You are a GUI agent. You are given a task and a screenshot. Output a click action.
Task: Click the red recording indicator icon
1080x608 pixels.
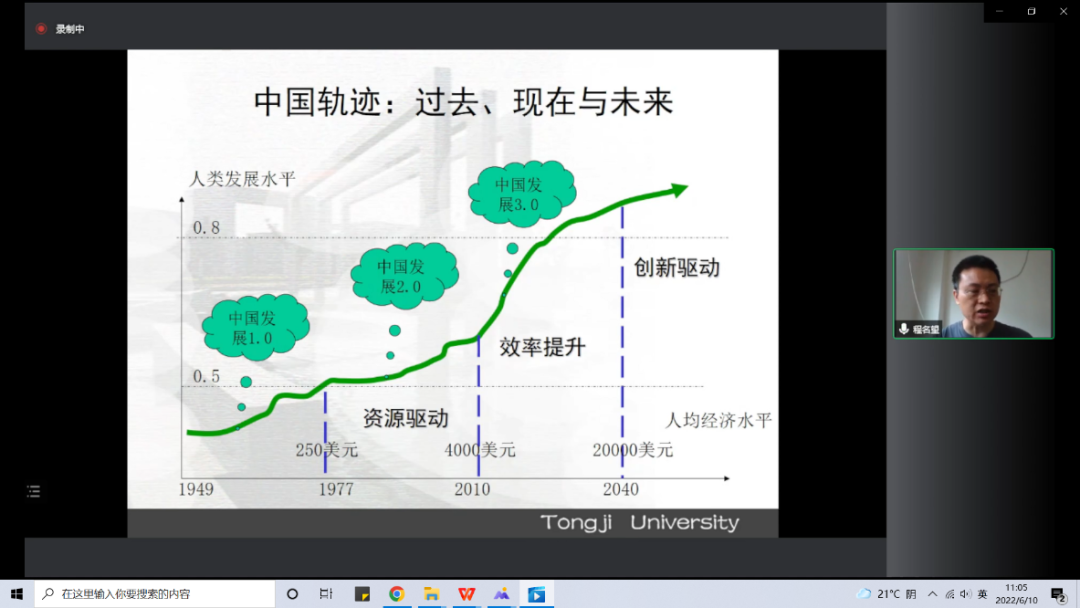[x=41, y=29]
